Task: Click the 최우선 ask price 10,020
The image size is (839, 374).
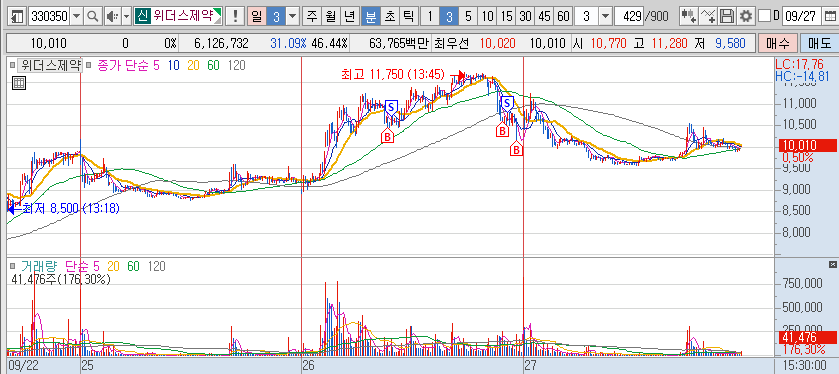Action: tap(498, 44)
